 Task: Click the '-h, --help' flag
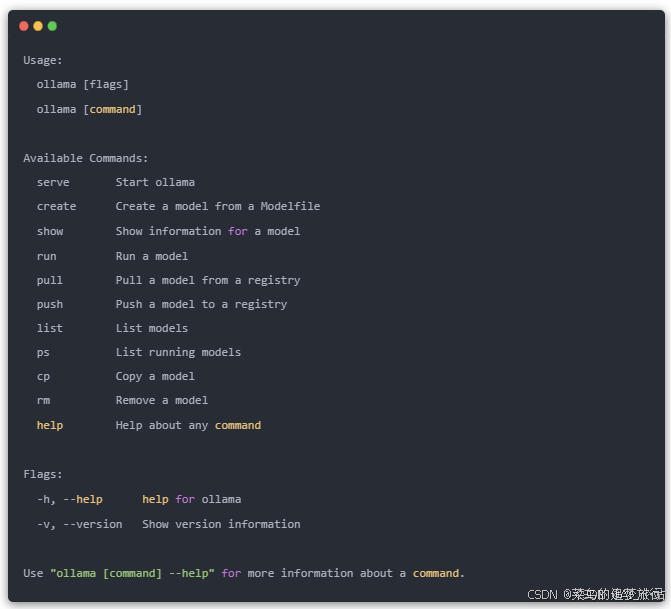point(70,500)
